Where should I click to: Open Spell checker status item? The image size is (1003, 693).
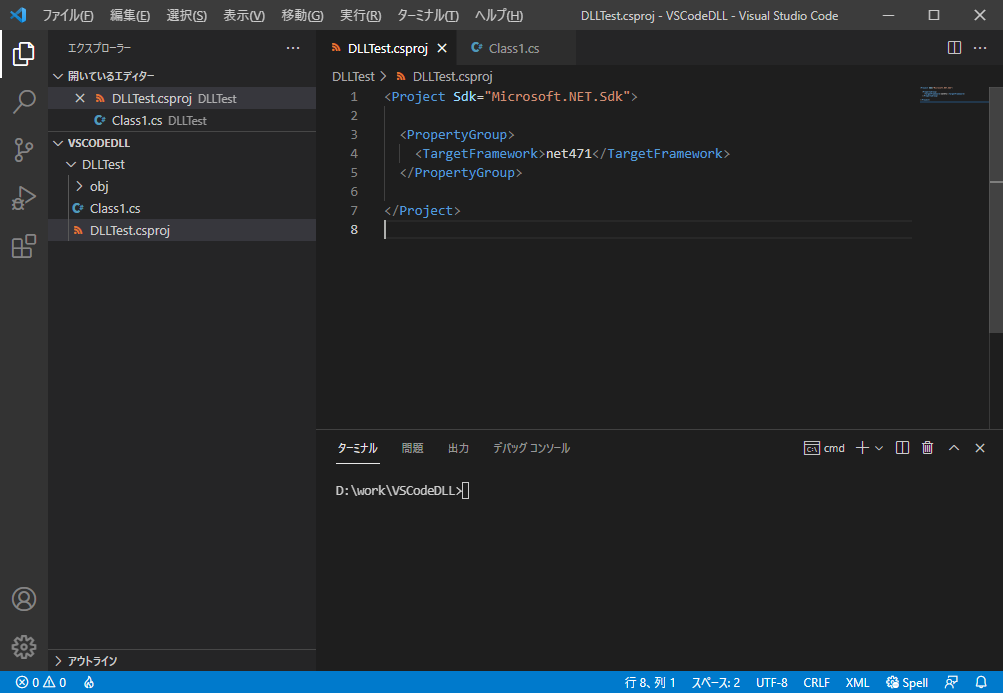[x=907, y=682]
